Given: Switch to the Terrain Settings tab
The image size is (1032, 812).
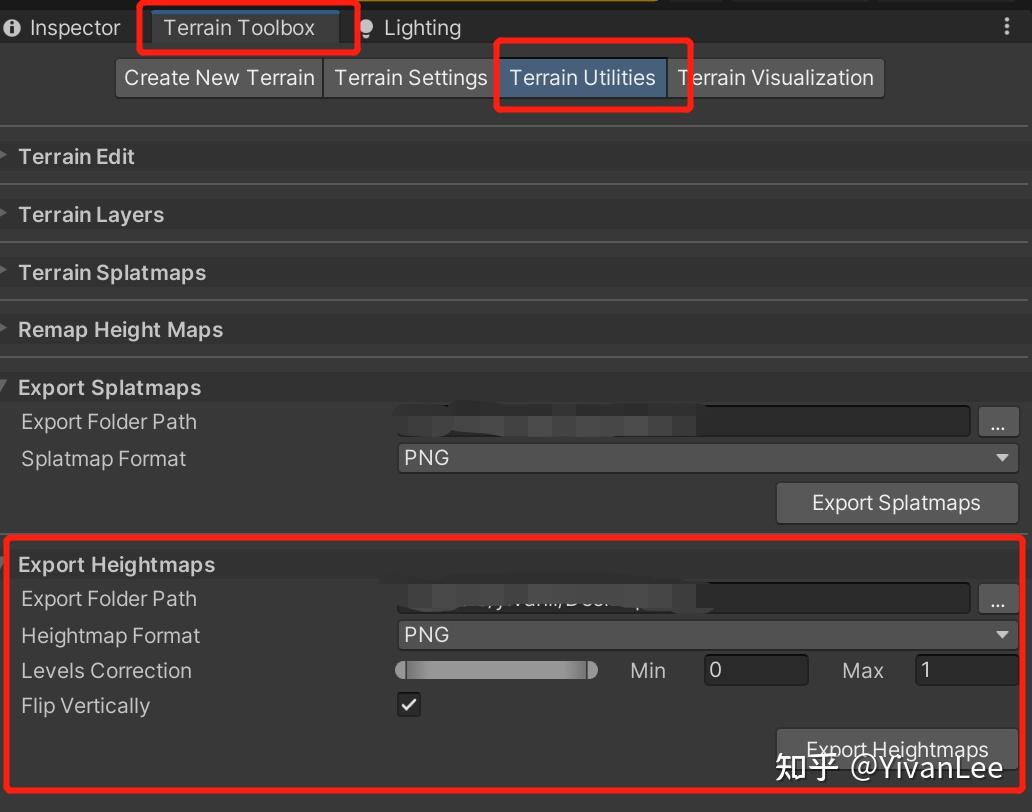Looking at the screenshot, I should 409,77.
